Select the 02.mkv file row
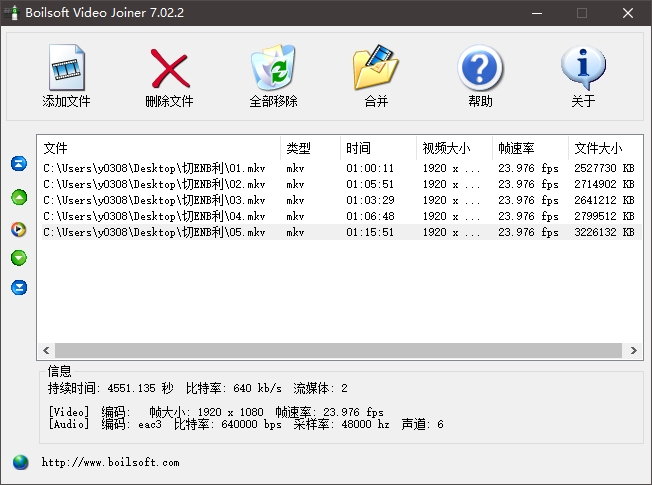652x485 pixels. pos(341,184)
